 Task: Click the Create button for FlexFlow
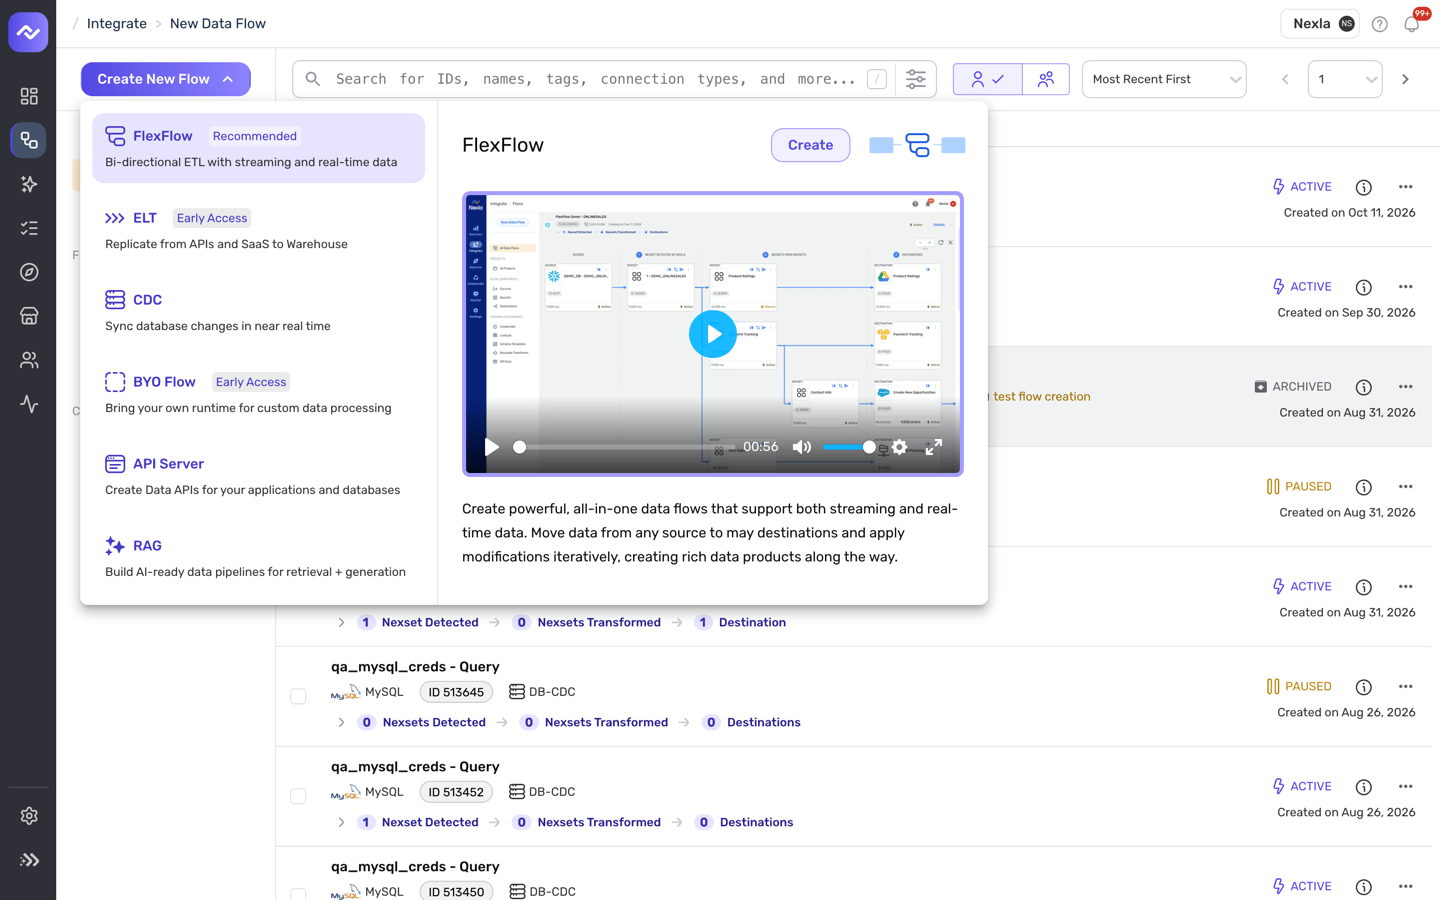[810, 145]
